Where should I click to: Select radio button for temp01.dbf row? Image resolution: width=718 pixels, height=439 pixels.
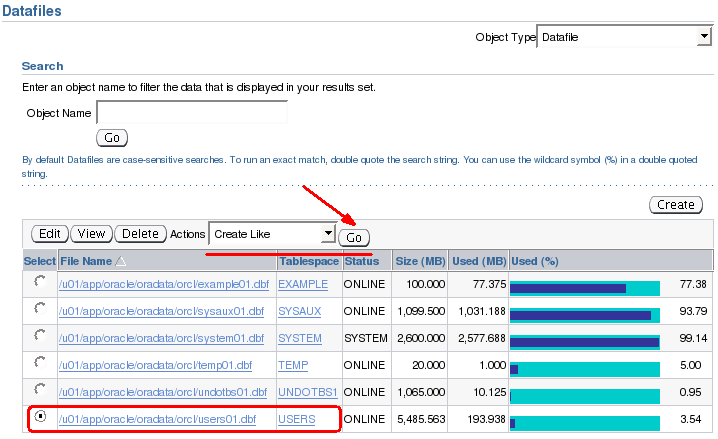click(40, 362)
